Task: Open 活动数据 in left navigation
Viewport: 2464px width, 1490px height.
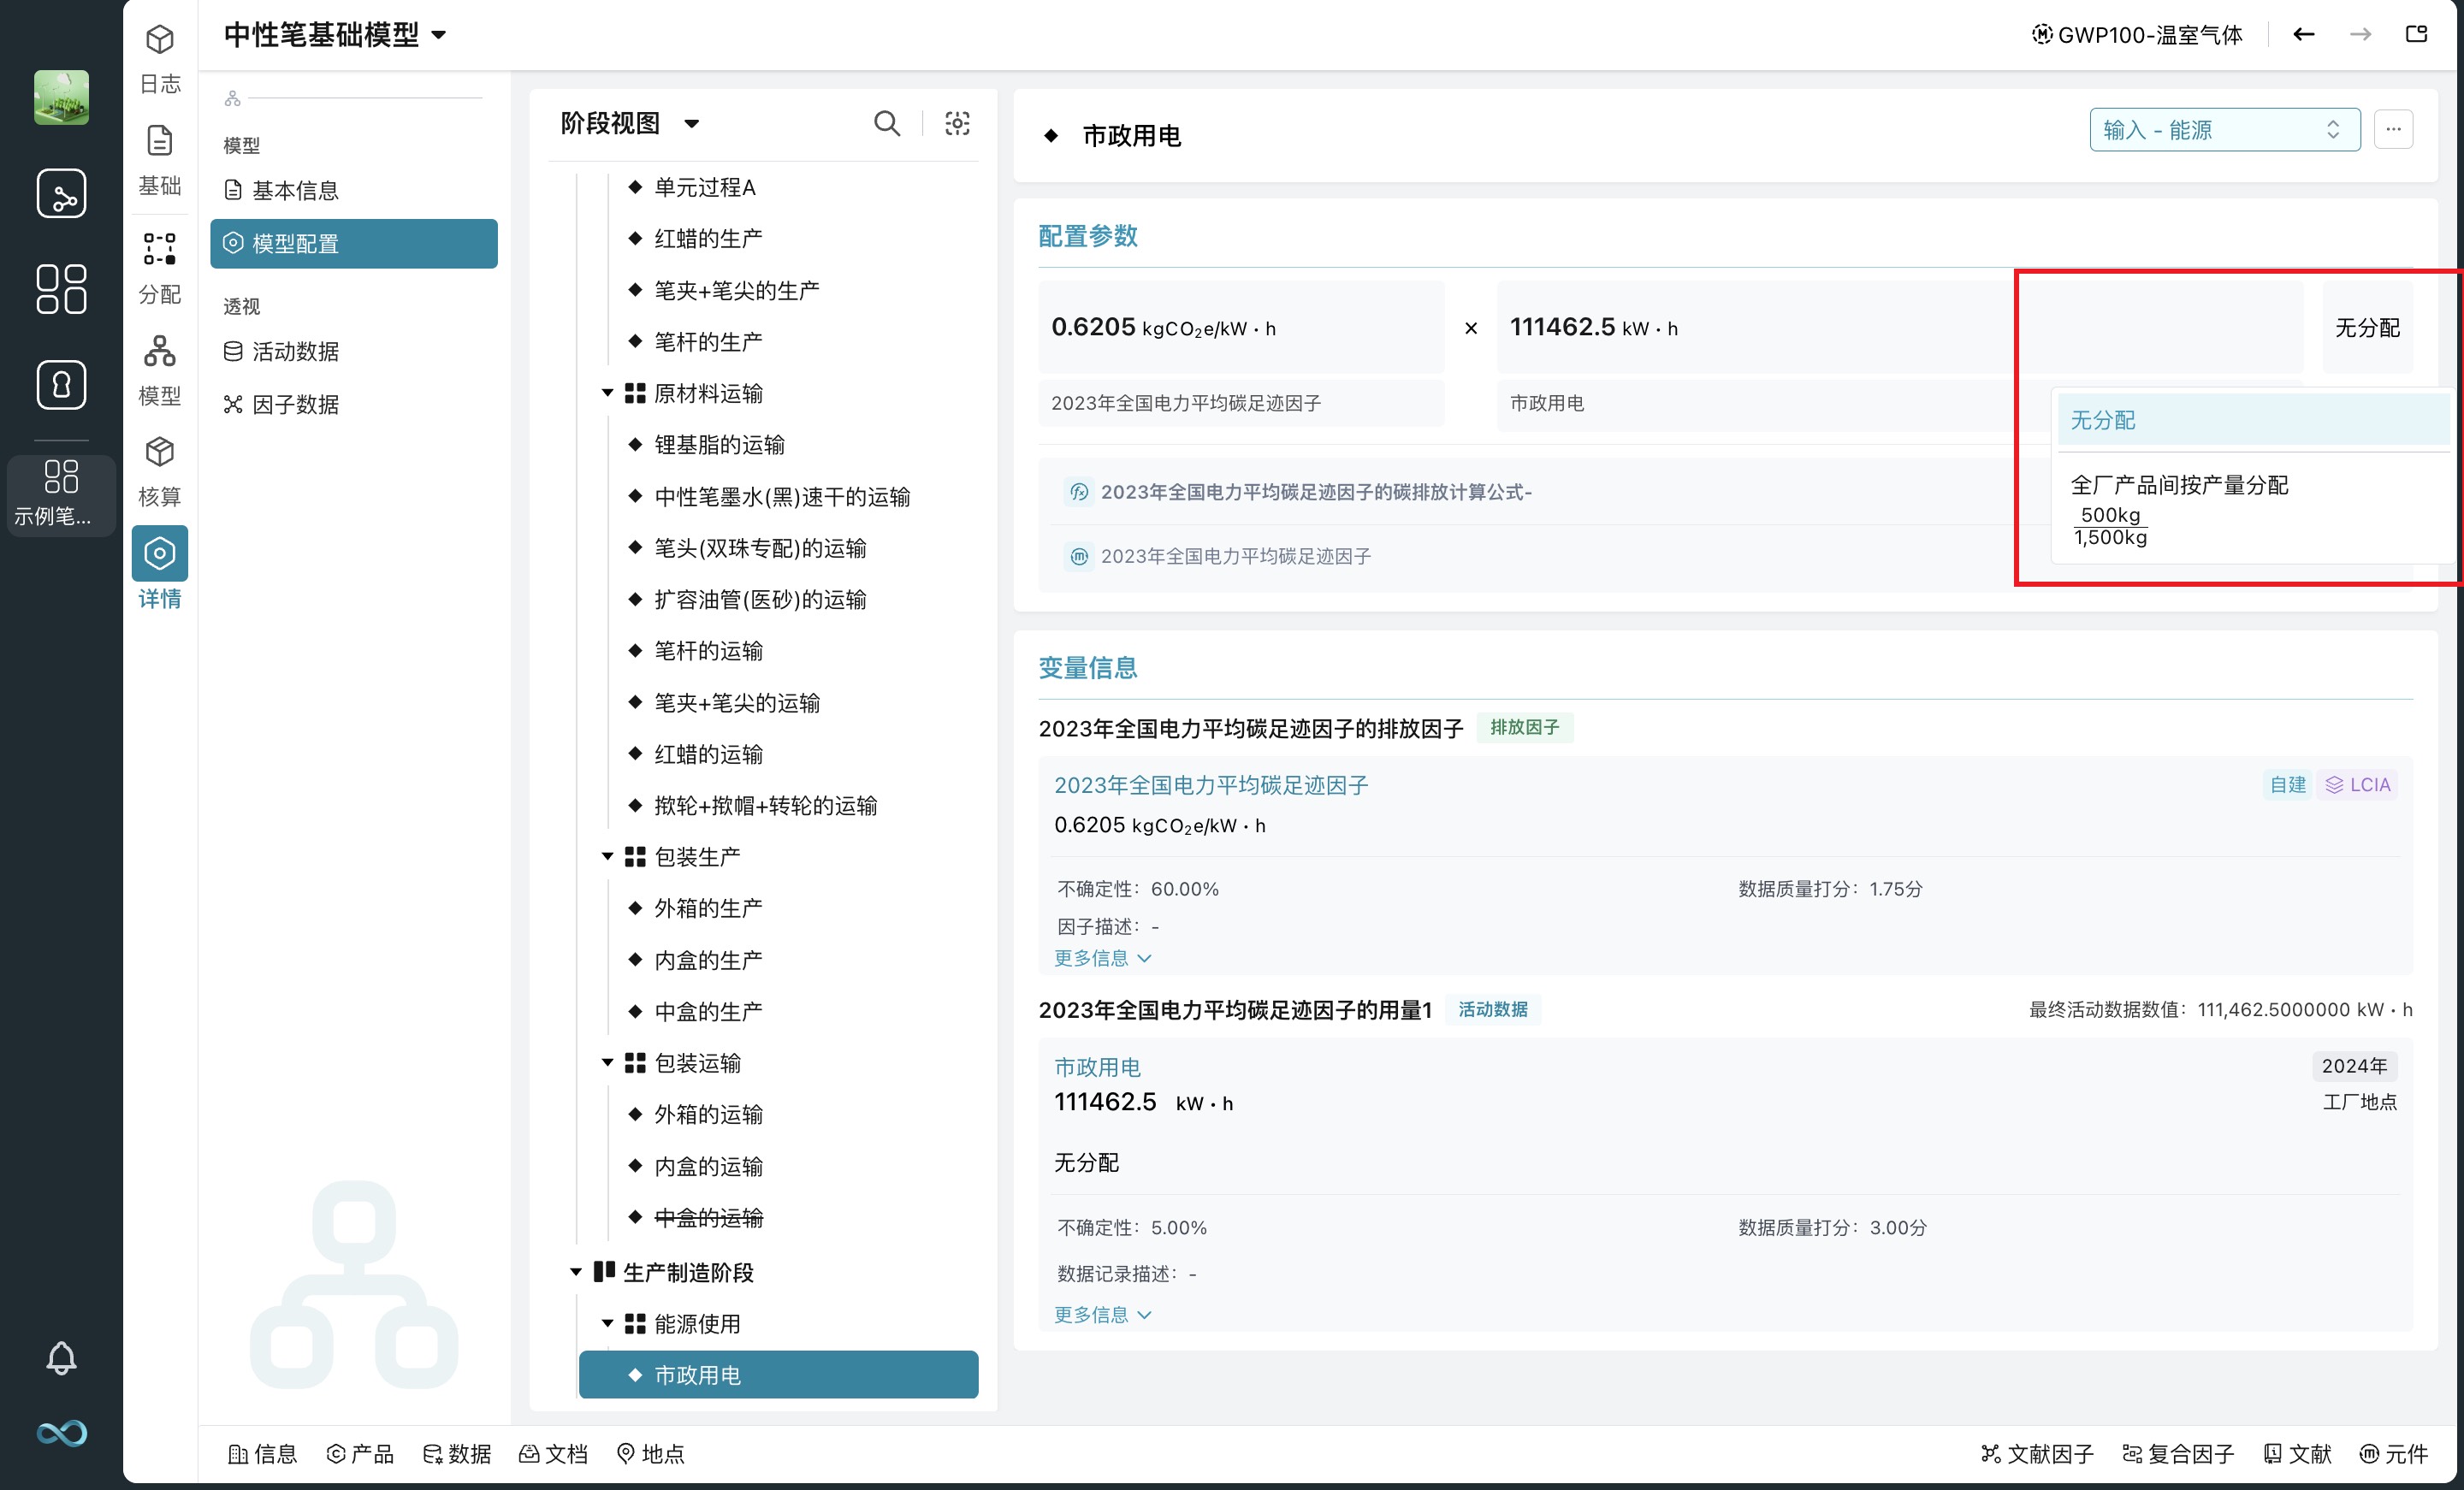Action: point(295,351)
